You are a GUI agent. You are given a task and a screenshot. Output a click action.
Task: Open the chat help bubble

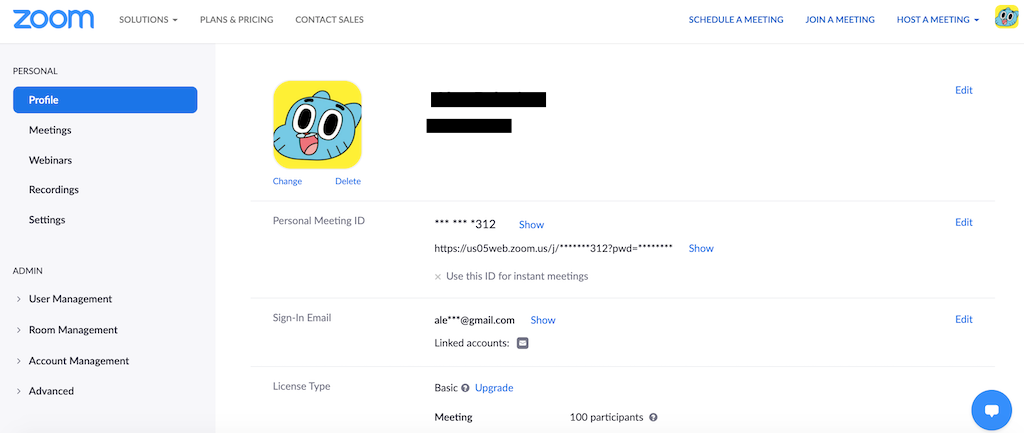pos(991,410)
